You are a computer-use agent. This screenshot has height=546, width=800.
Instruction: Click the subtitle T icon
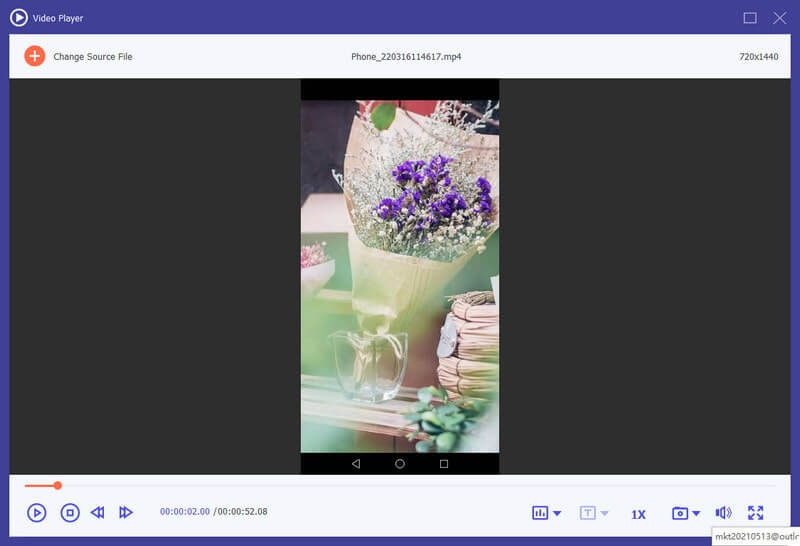pyautogui.click(x=588, y=513)
